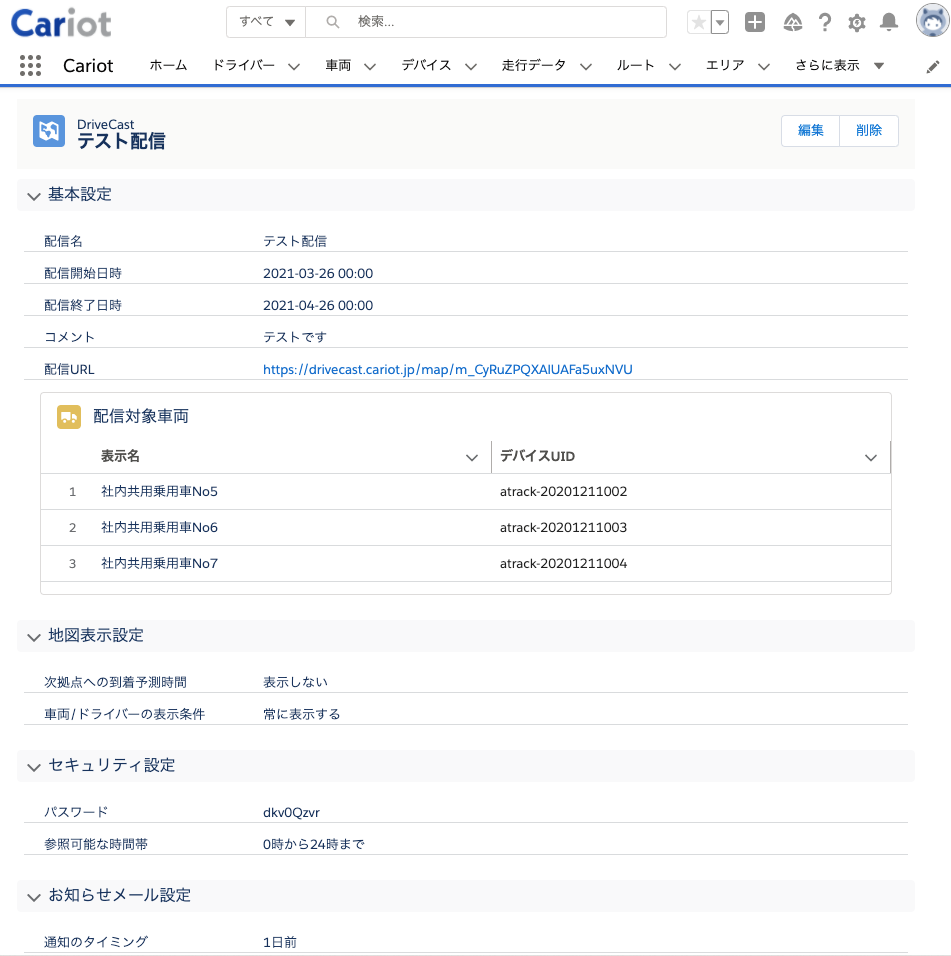
Task: Open the help question mark icon
Action: tap(825, 23)
